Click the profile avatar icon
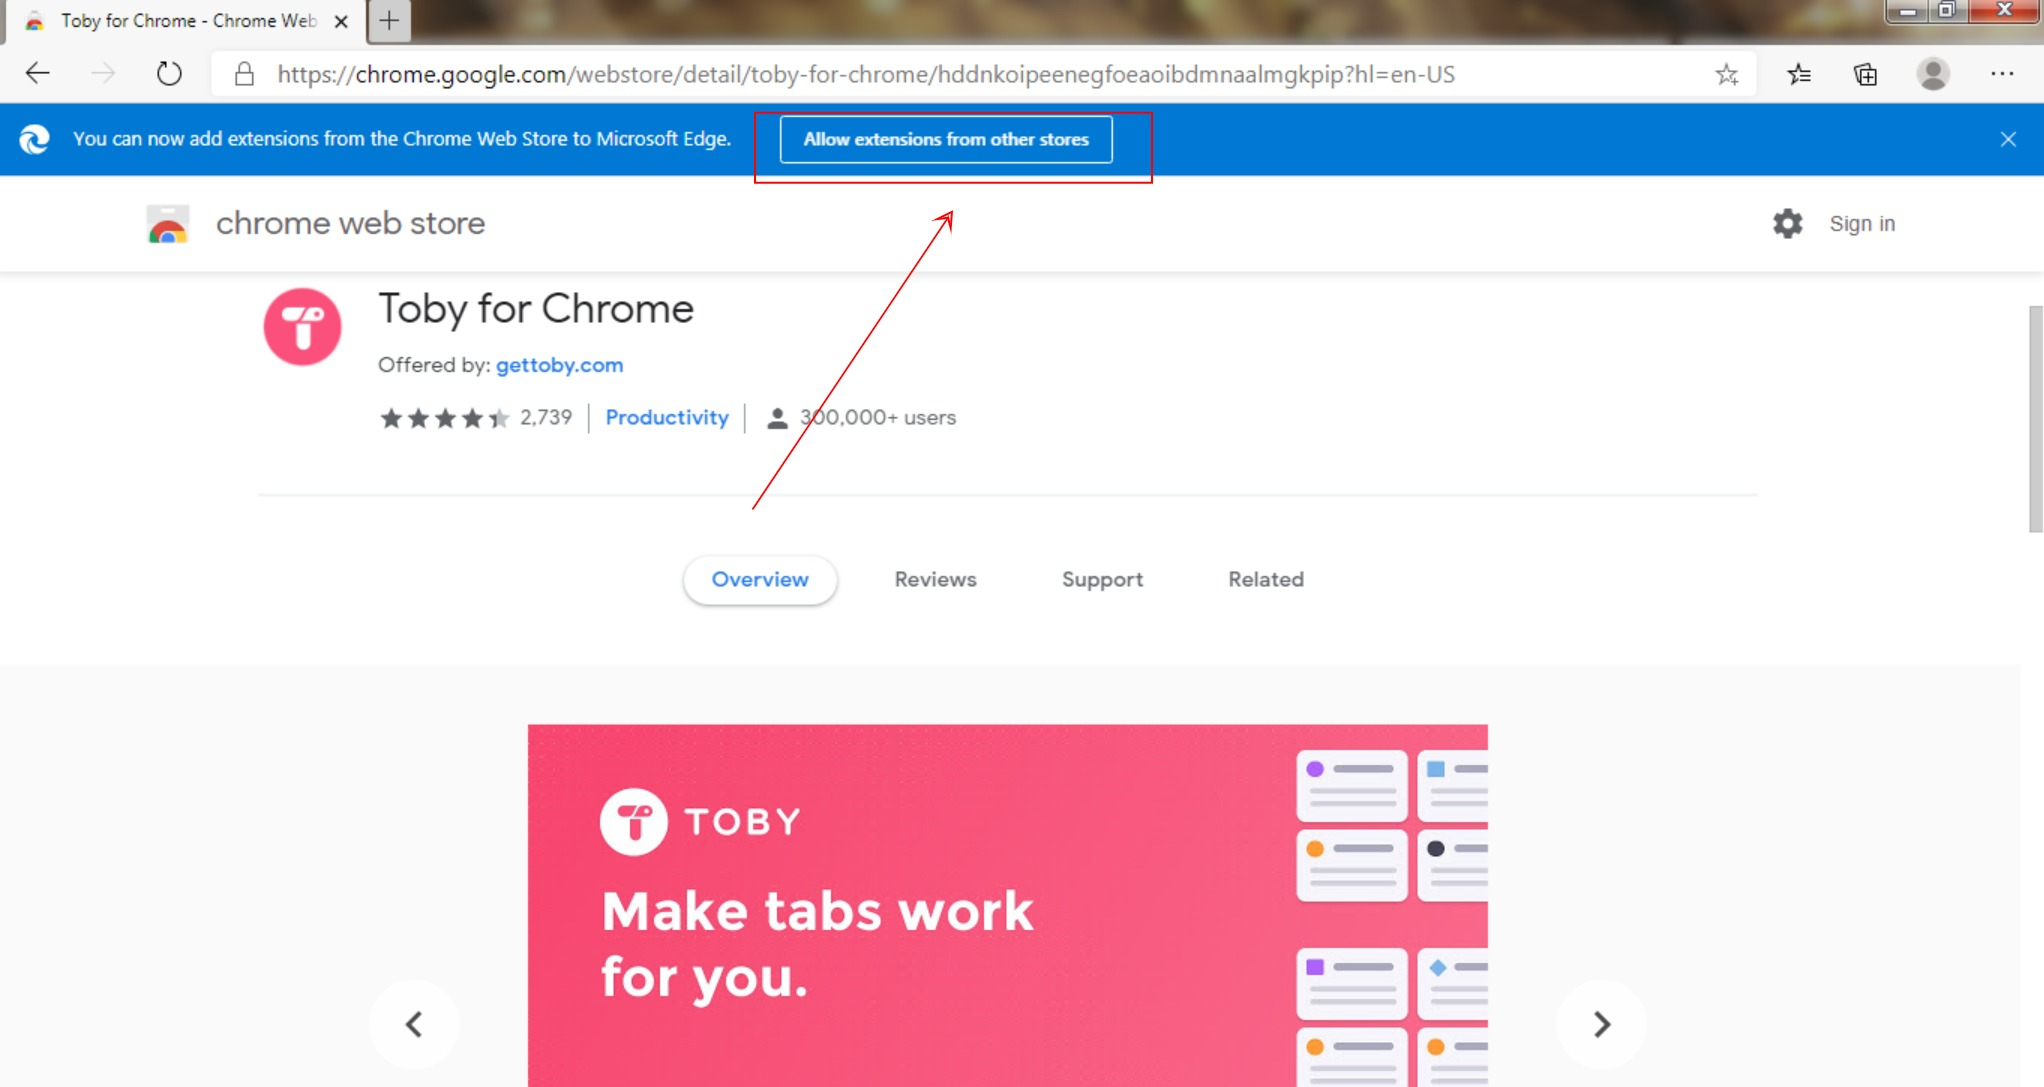Viewport: 2044px width, 1087px height. coord(1932,73)
